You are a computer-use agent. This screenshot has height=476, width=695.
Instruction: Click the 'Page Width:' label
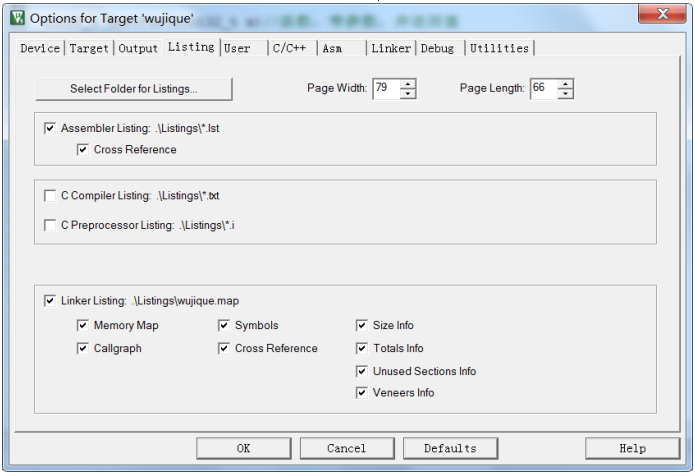pyautogui.click(x=337, y=88)
